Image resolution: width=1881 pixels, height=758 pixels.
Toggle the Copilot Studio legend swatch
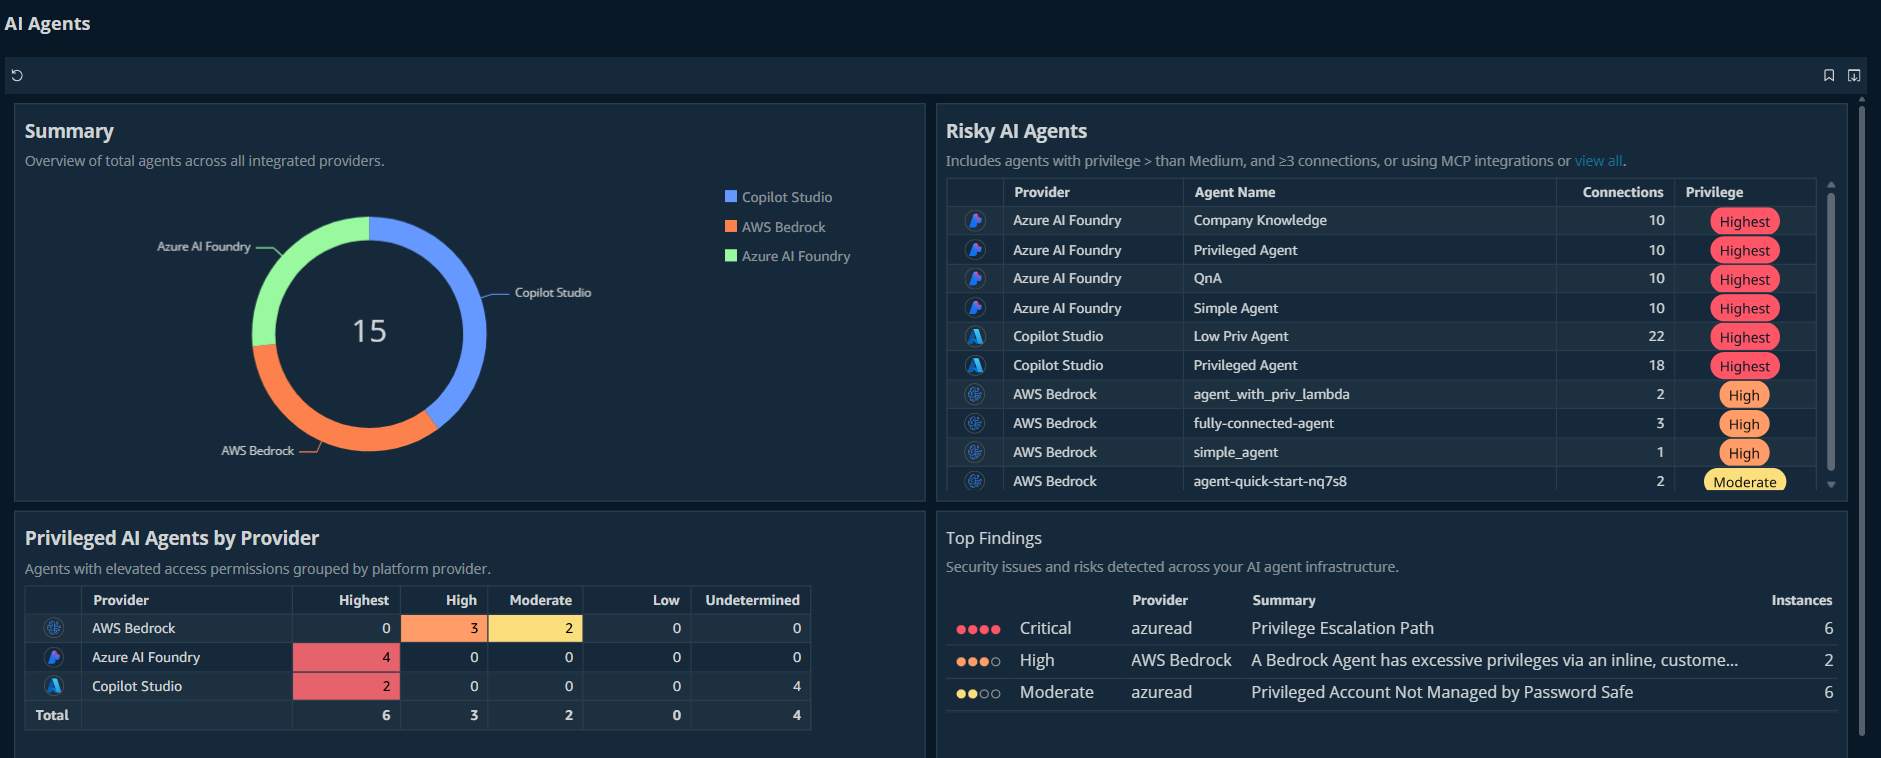click(731, 197)
